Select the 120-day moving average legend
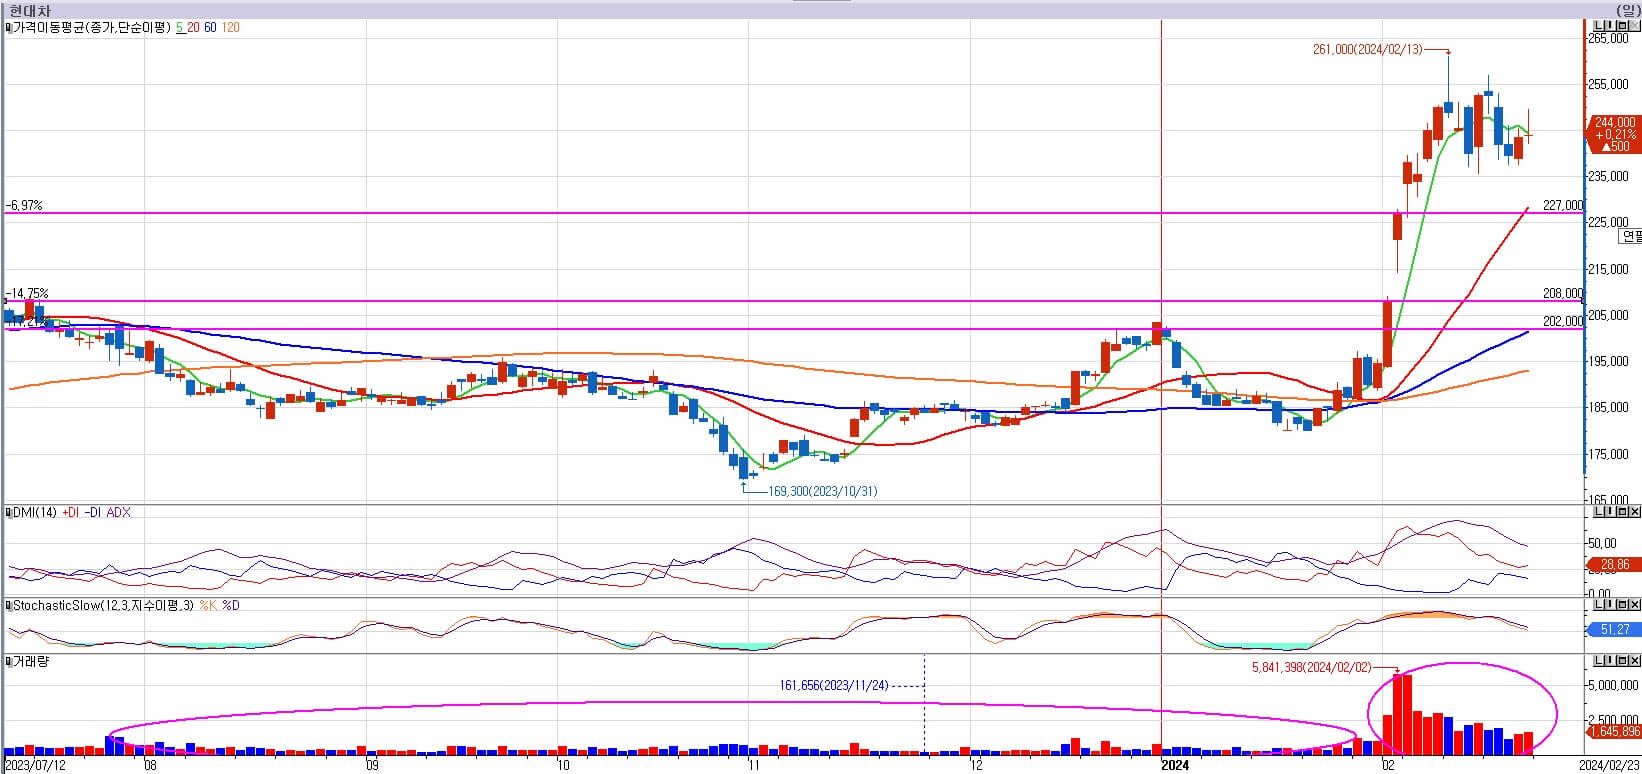This screenshot has width=1642, height=774. pyautogui.click(x=230, y=28)
